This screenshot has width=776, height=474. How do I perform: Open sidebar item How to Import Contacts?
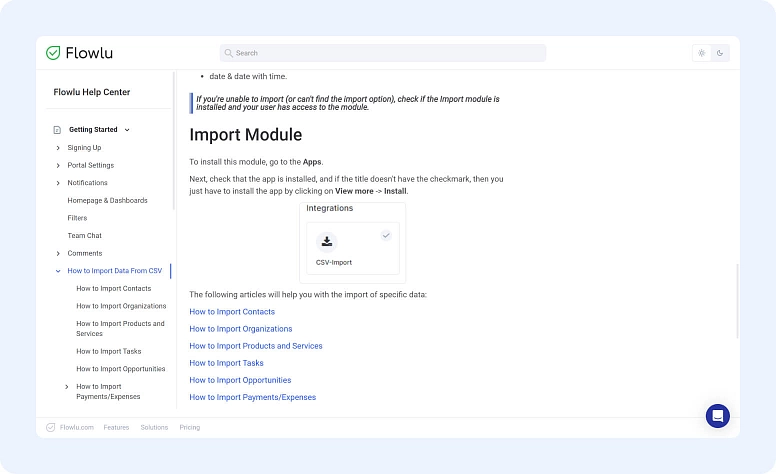[x=114, y=288]
